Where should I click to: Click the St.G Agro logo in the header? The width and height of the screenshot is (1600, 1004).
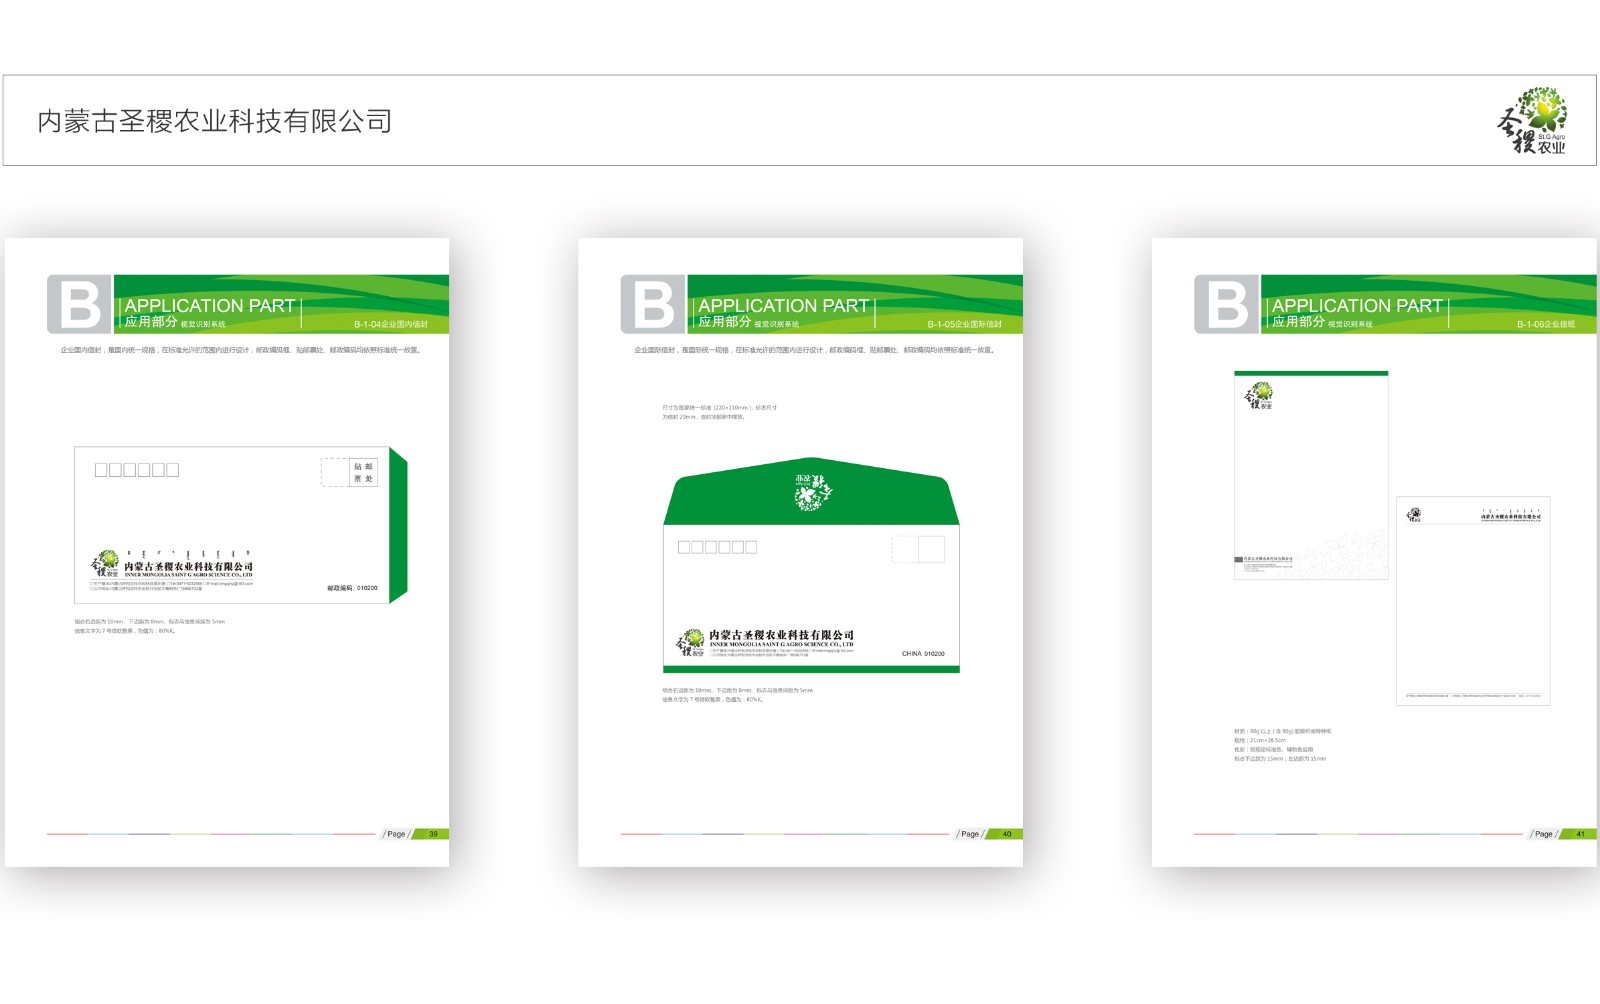coord(1532,121)
